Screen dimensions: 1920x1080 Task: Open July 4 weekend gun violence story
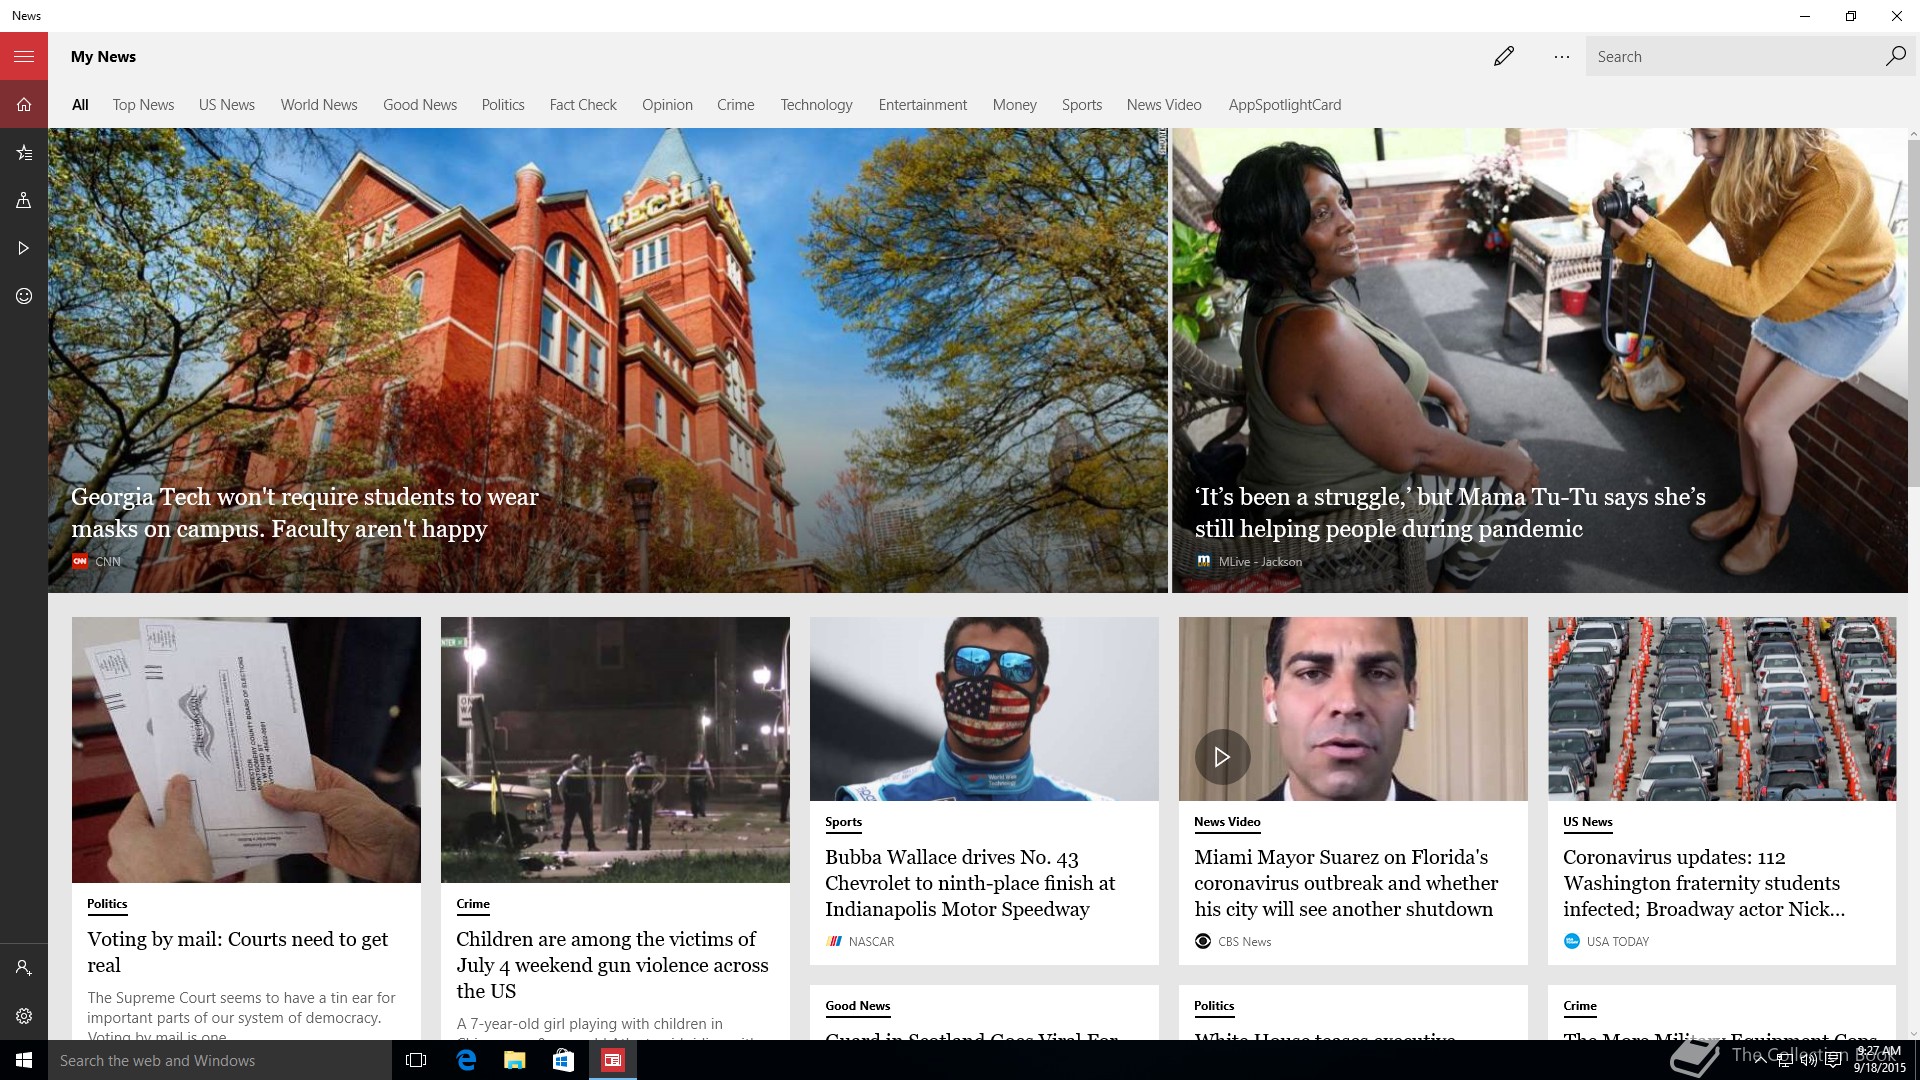pos(612,965)
